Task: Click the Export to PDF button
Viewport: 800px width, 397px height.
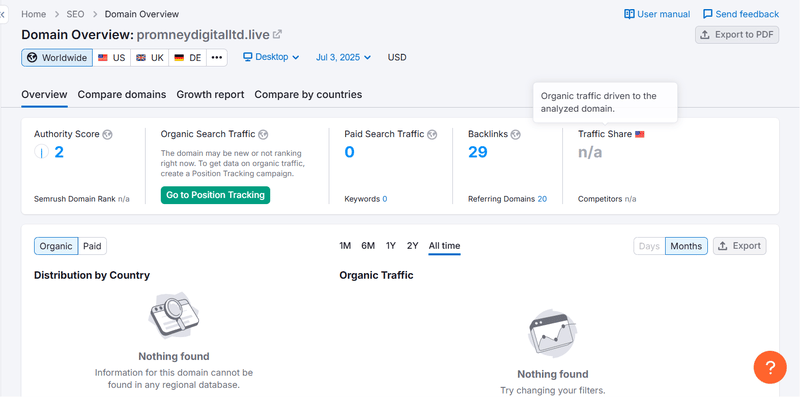Action: [x=737, y=35]
